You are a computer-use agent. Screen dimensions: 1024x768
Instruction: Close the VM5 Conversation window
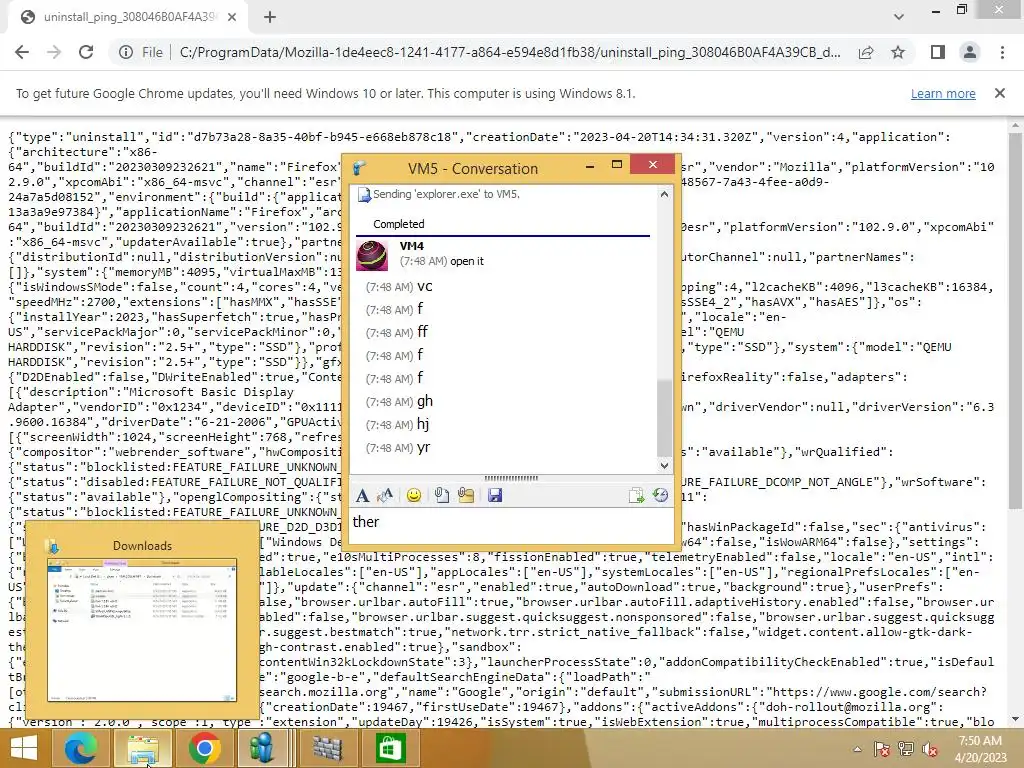(652, 165)
